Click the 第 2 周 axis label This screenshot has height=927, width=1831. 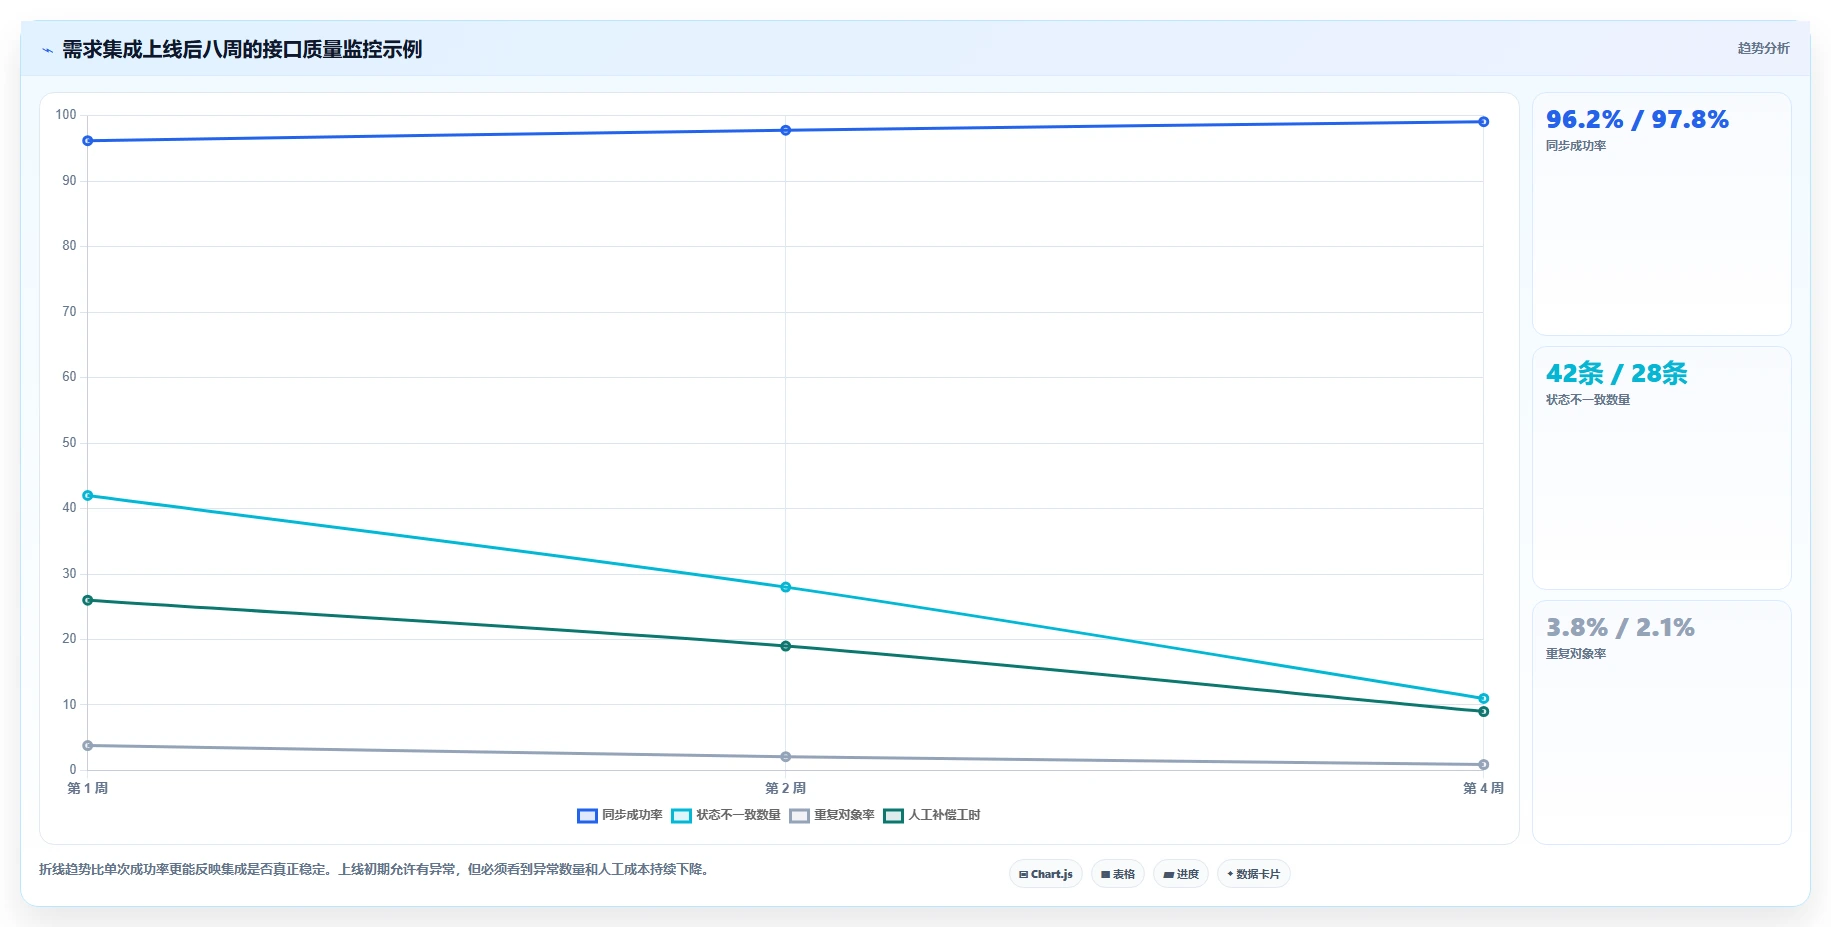click(786, 789)
